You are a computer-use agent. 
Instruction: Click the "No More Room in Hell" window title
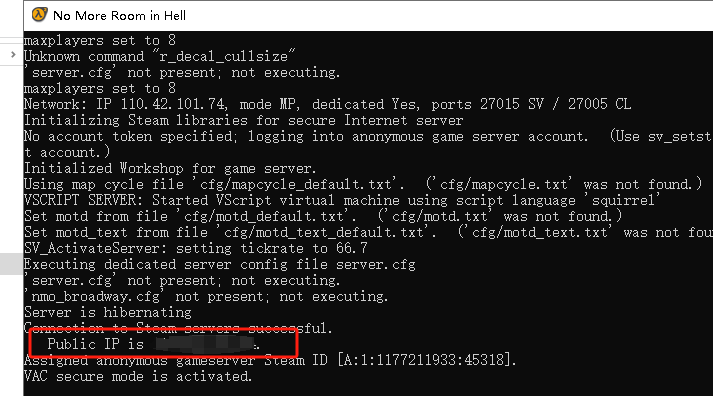pyautogui.click(x=120, y=16)
